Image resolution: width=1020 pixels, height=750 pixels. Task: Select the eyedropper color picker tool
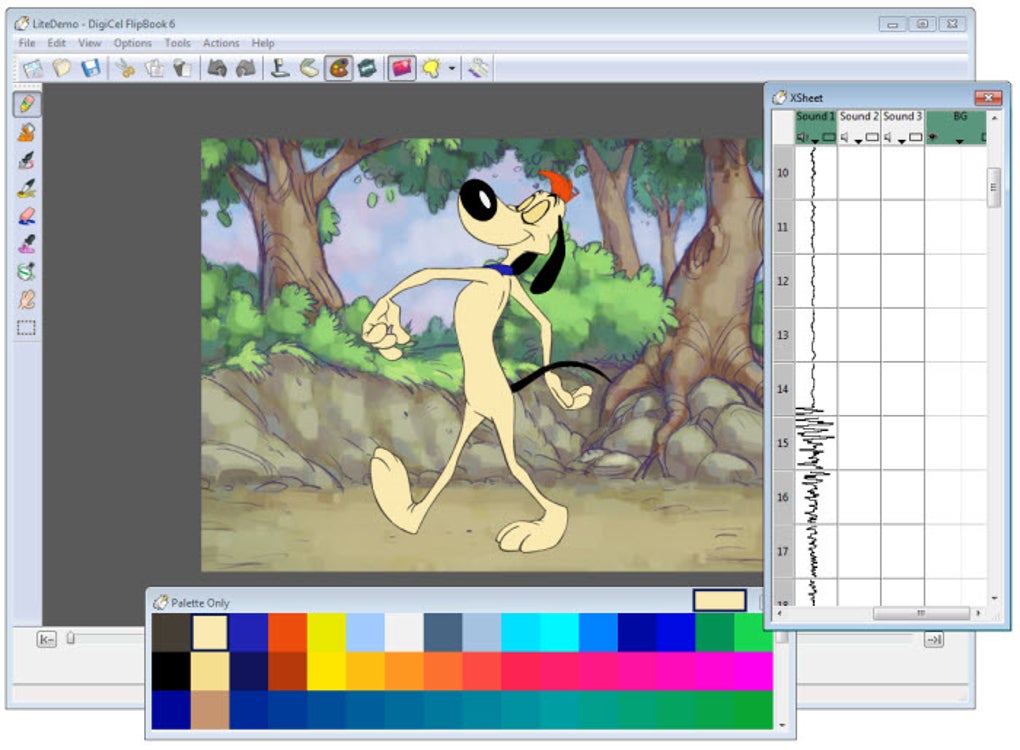click(27, 244)
